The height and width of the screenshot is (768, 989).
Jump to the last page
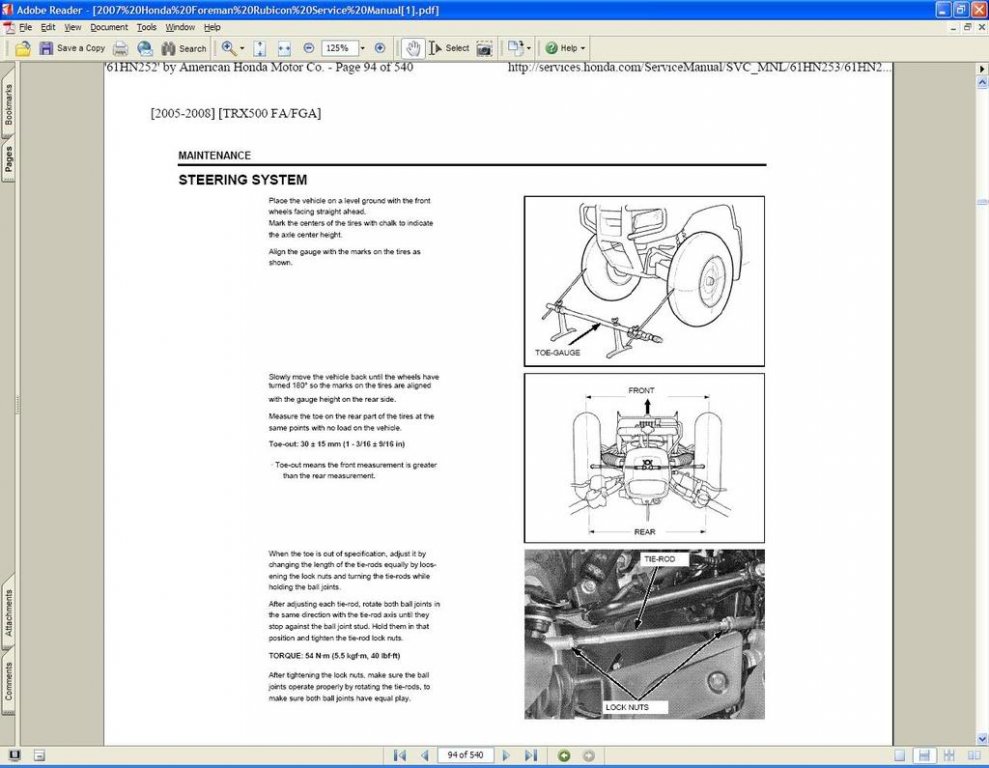(531, 755)
